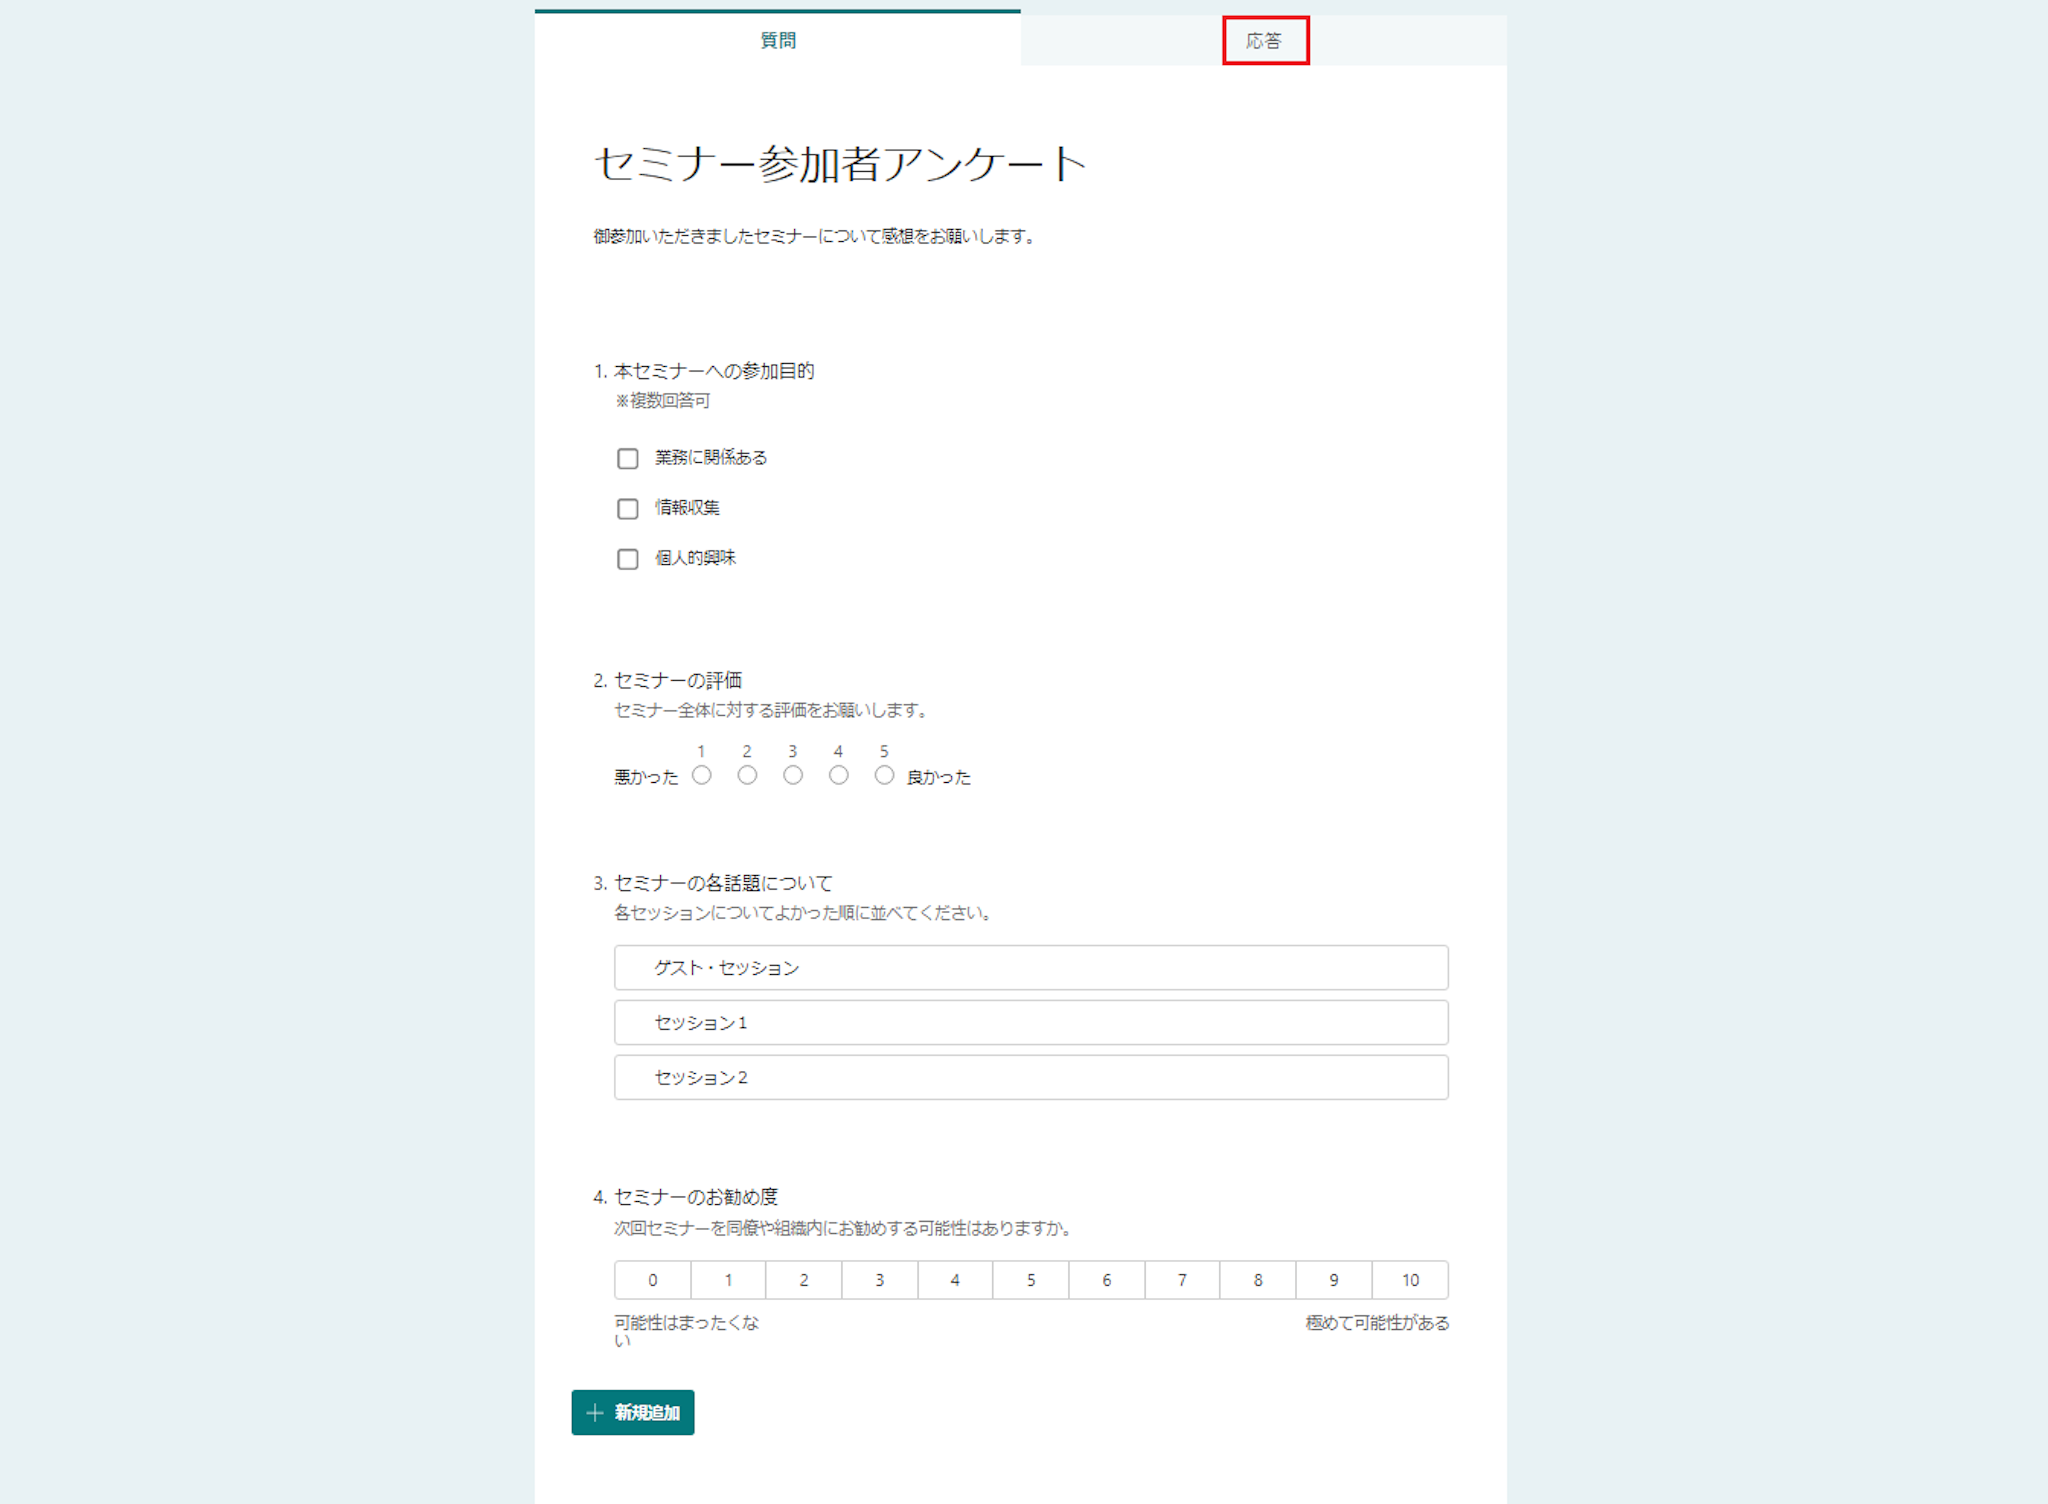Click the セミナー参加者アンケート form title
Screen dimensions: 2048x1504
840,164
